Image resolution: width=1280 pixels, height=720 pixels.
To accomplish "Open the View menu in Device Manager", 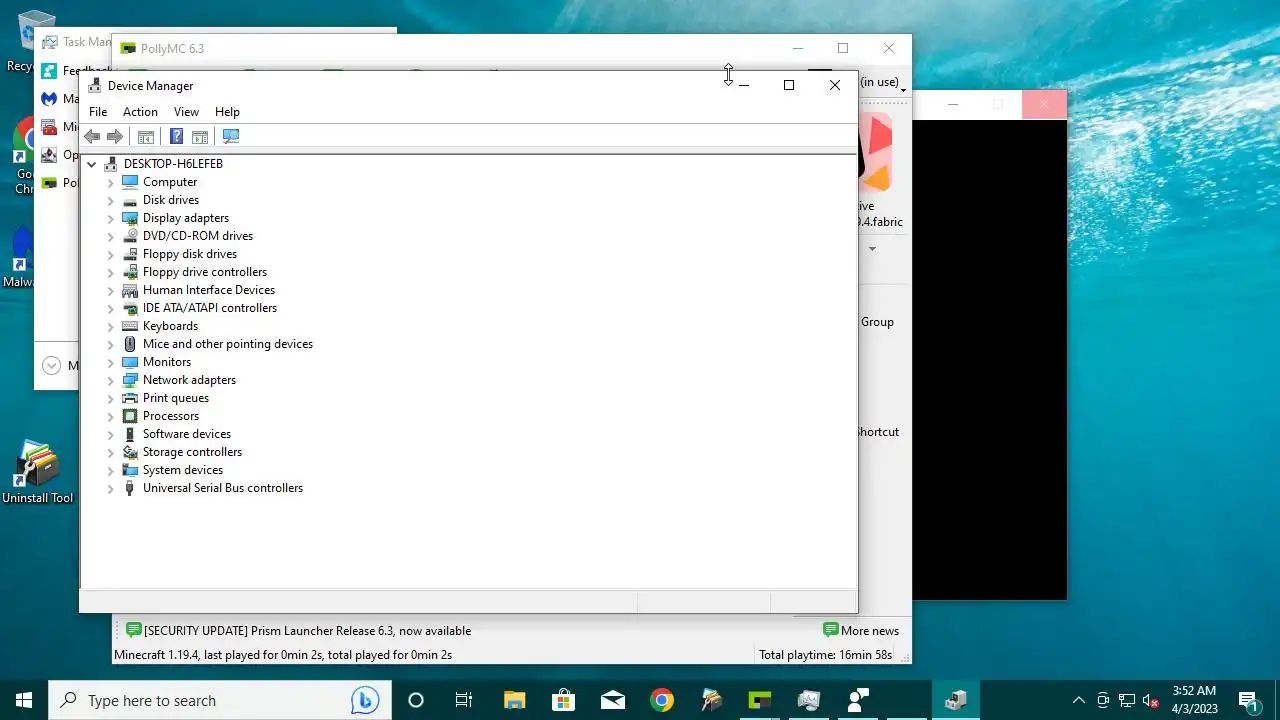I will 186,112.
